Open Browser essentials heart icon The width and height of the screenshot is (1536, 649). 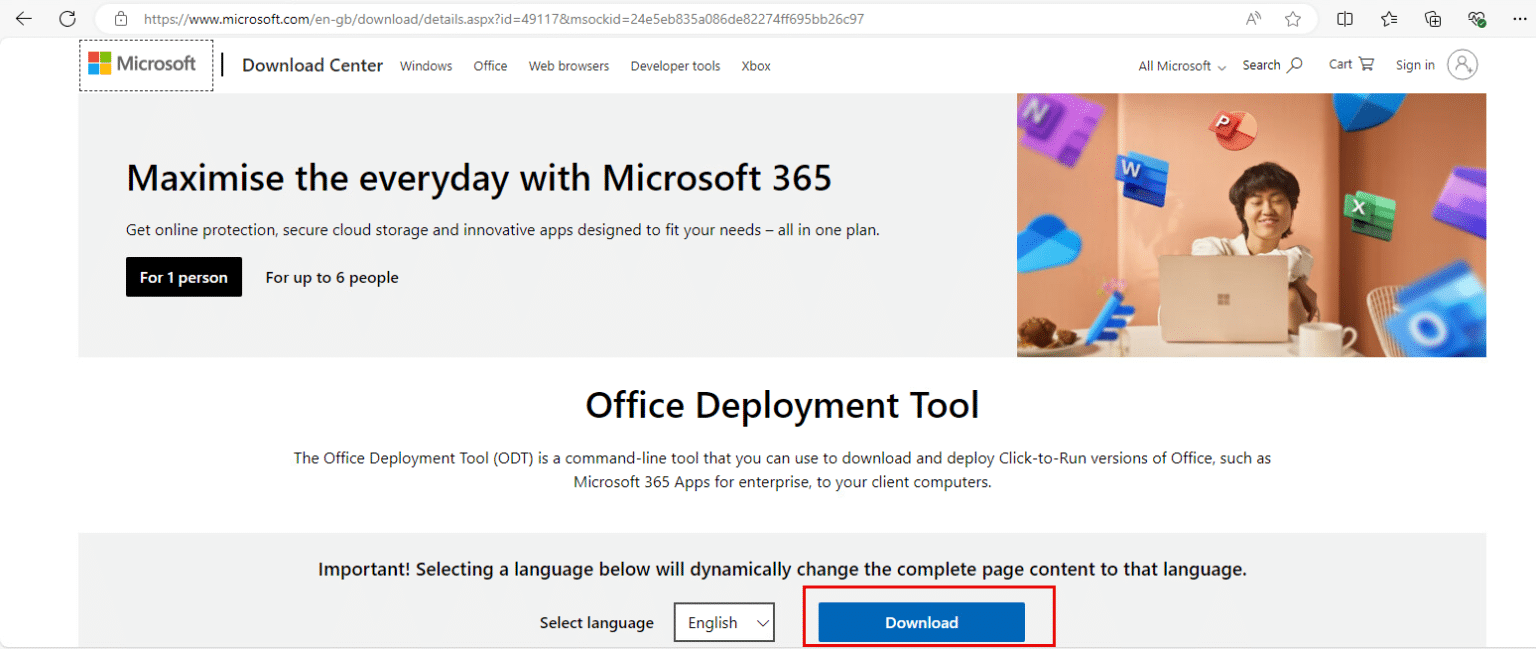click(1477, 19)
